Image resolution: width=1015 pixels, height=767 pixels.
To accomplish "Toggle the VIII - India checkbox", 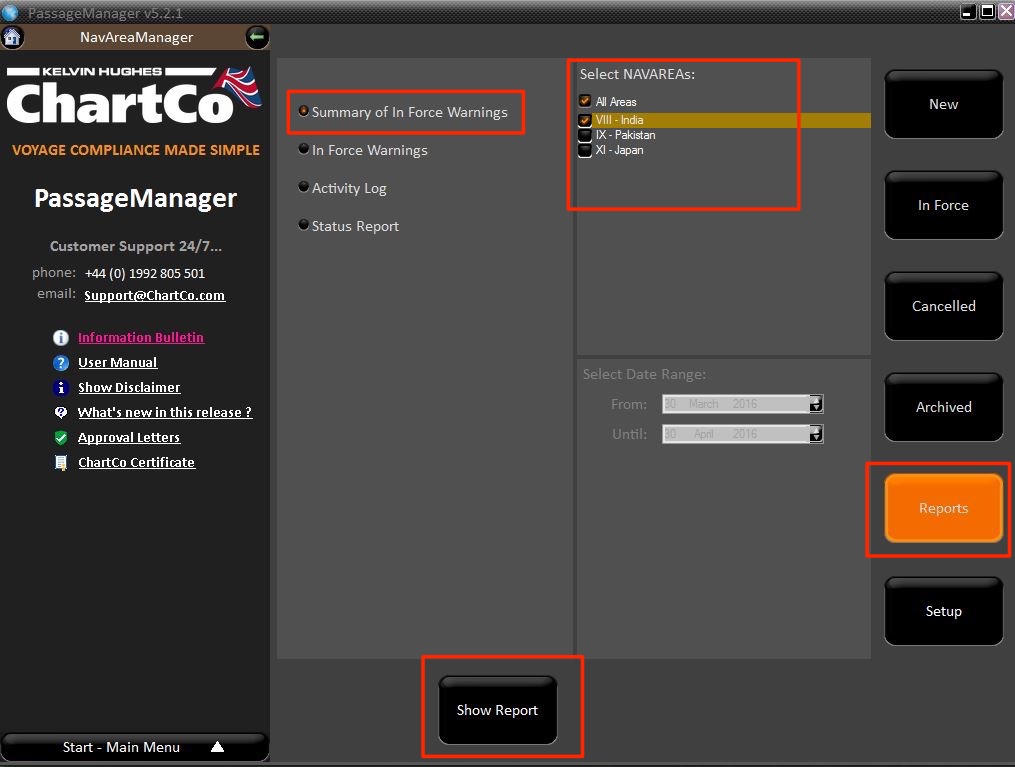I will [x=585, y=120].
